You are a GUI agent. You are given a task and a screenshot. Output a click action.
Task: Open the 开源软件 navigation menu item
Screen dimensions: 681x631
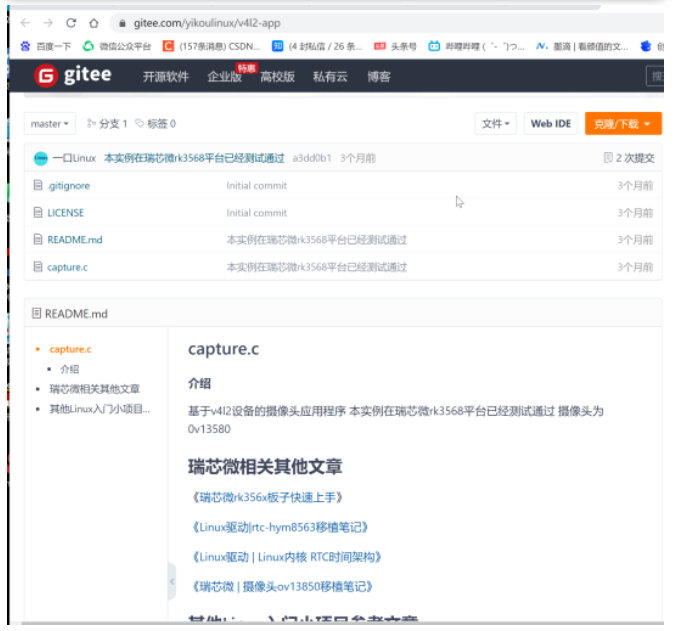(x=165, y=77)
